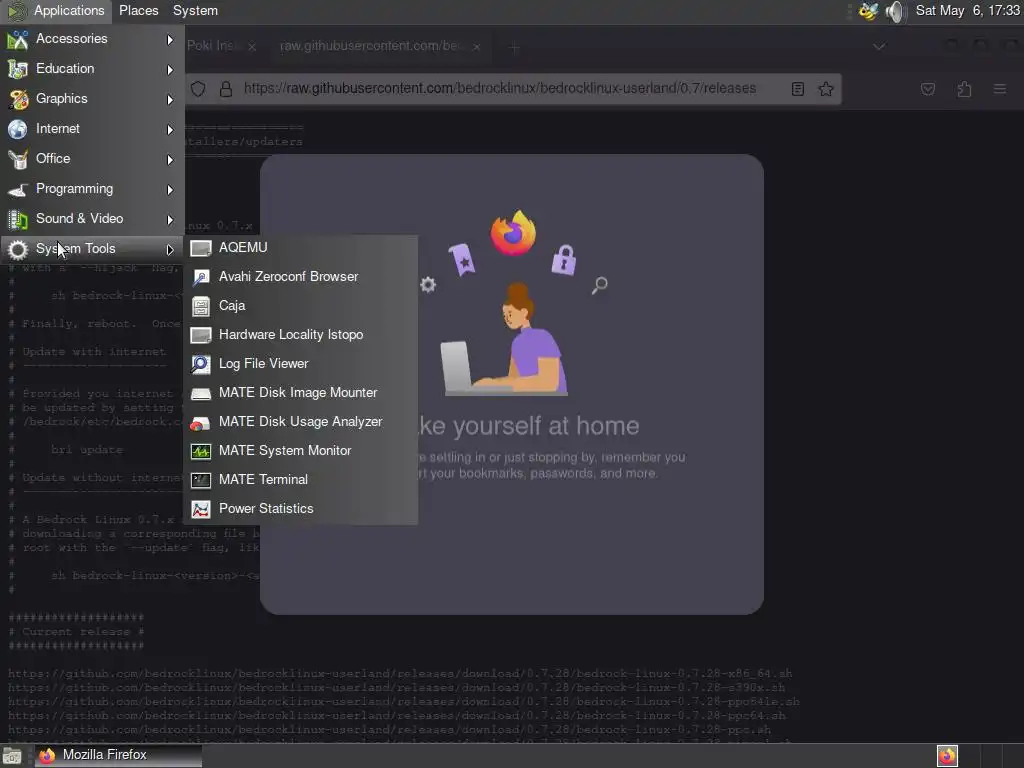Expand the Graphics submenu arrow
This screenshot has height=768, width=1024.
coord(170,100)
